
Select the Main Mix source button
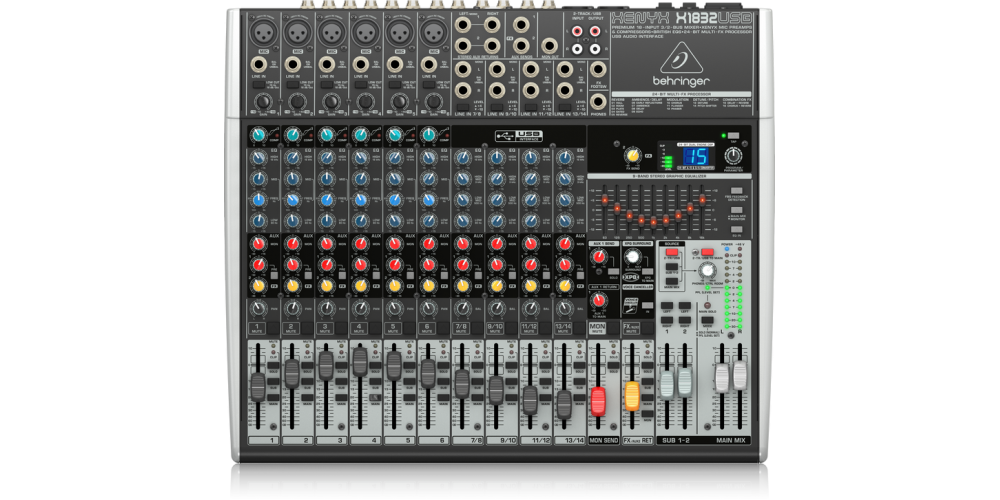671,281
